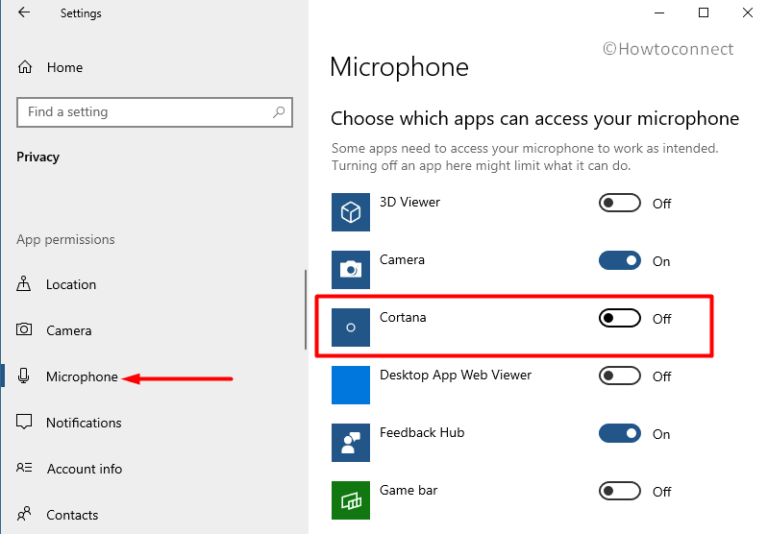Select the Microphone sidebar icon
The width and height of the screenshot is (768, 534).
tap(24, 376)
